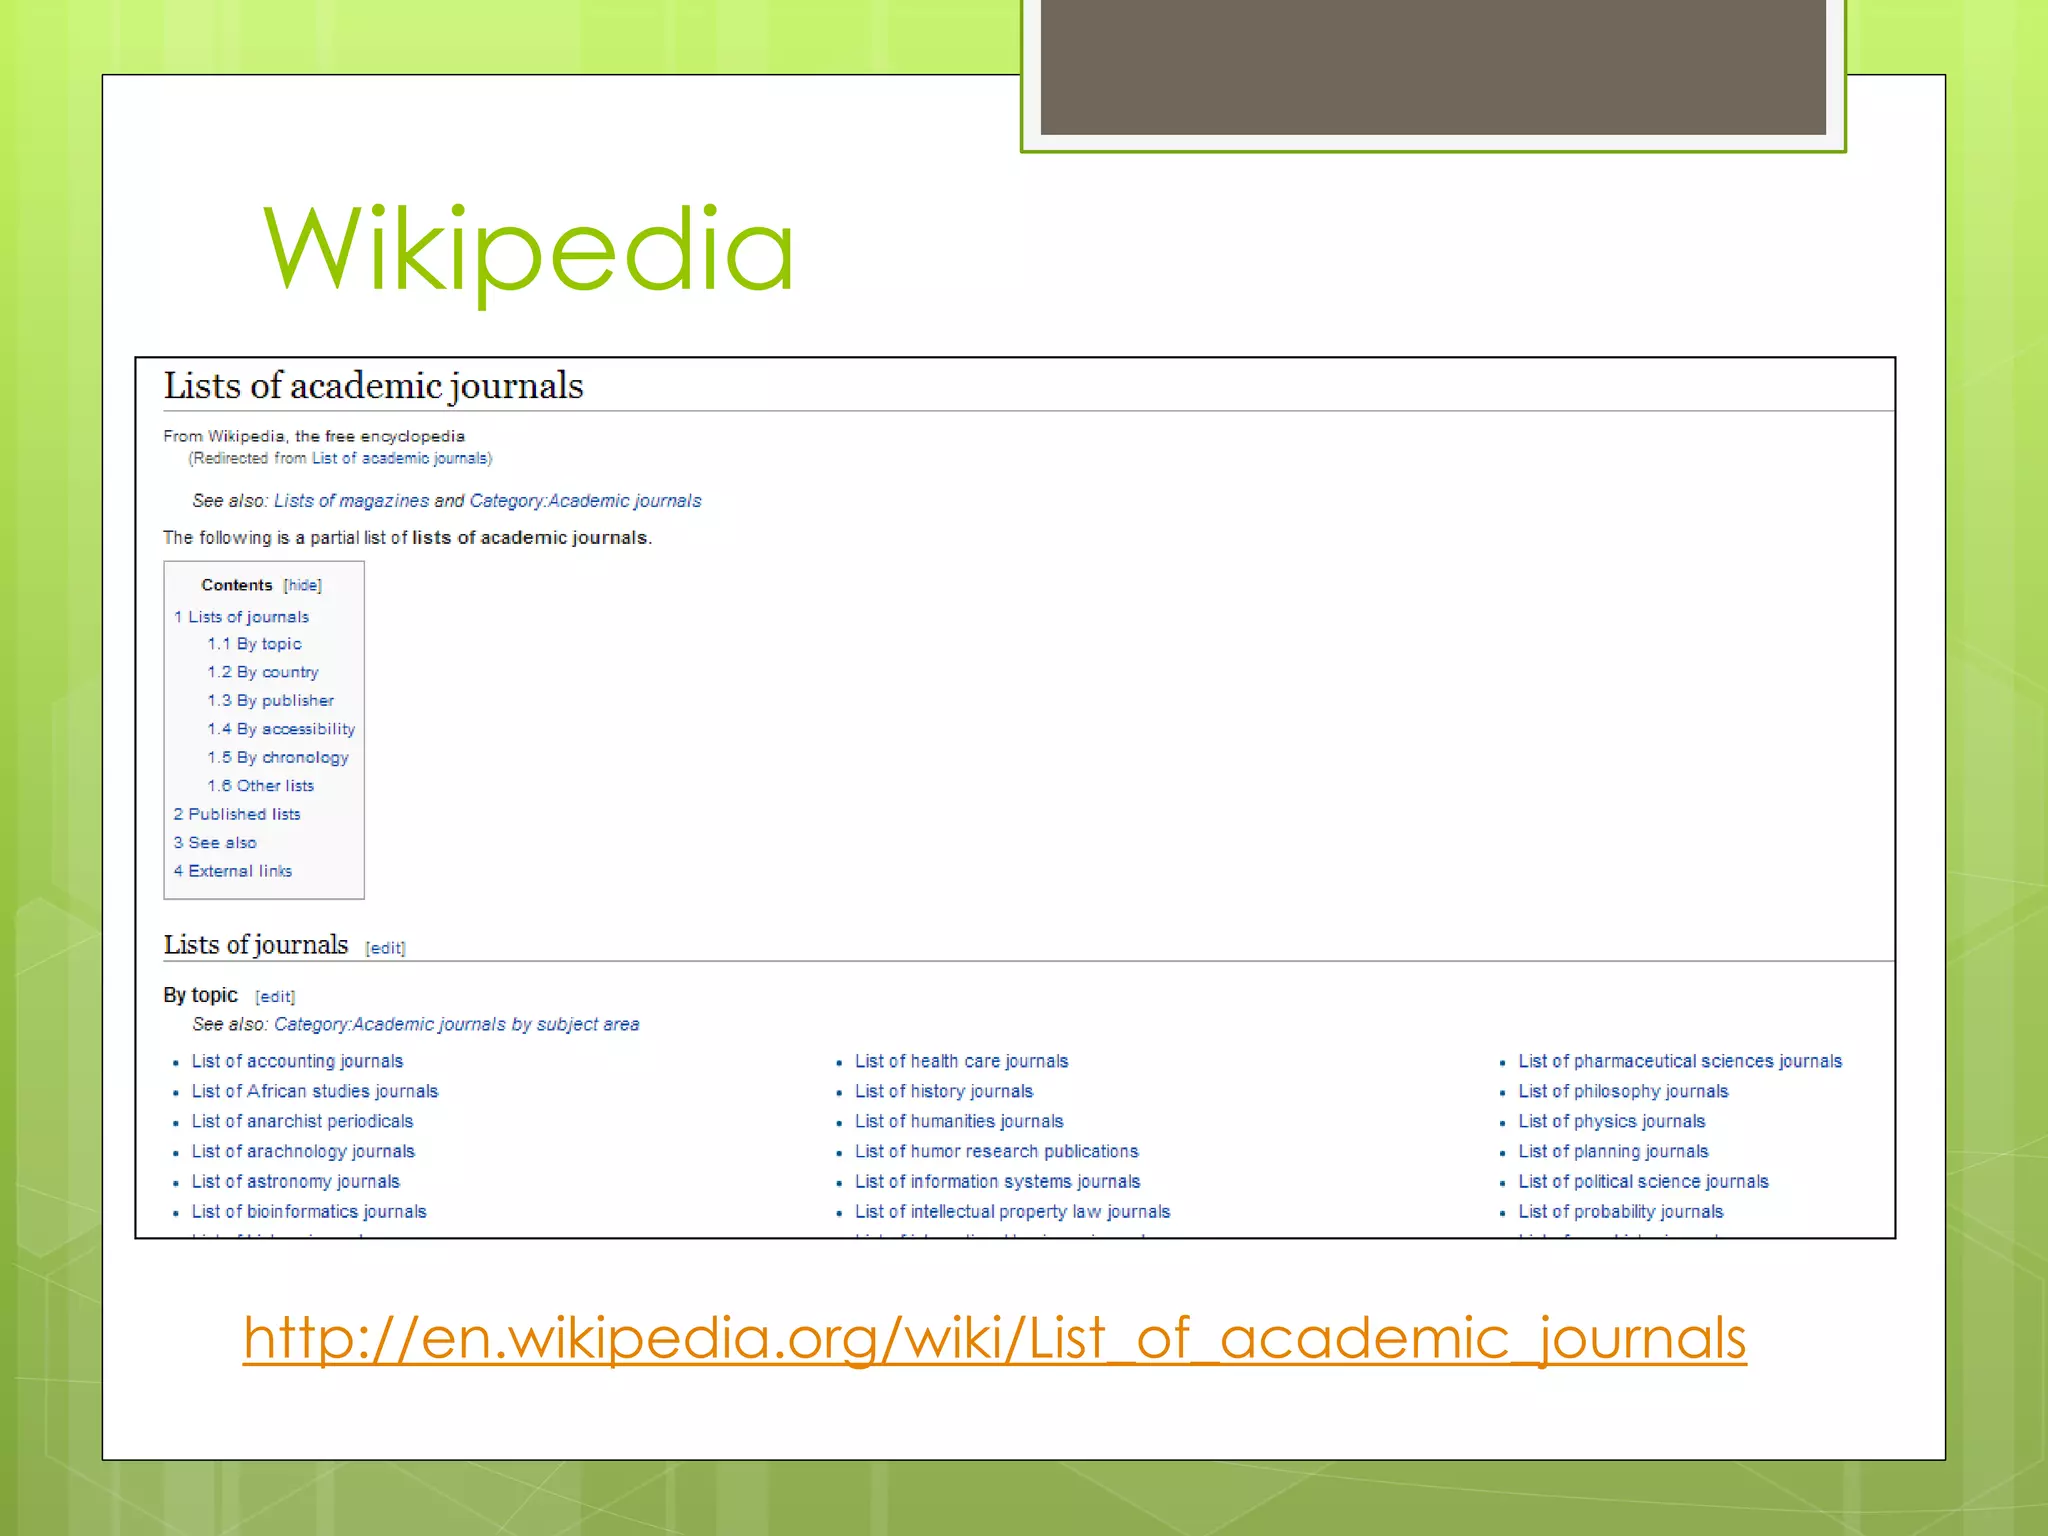2048x1536 pixels.
Task: Open 'Category:Academic journals' see-also link
Action: [585, 501]
